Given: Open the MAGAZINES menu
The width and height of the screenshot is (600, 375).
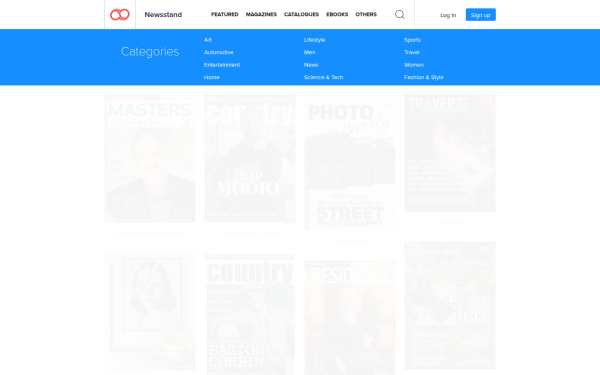Looking at the screenshot, I should (x=261, y=14).
